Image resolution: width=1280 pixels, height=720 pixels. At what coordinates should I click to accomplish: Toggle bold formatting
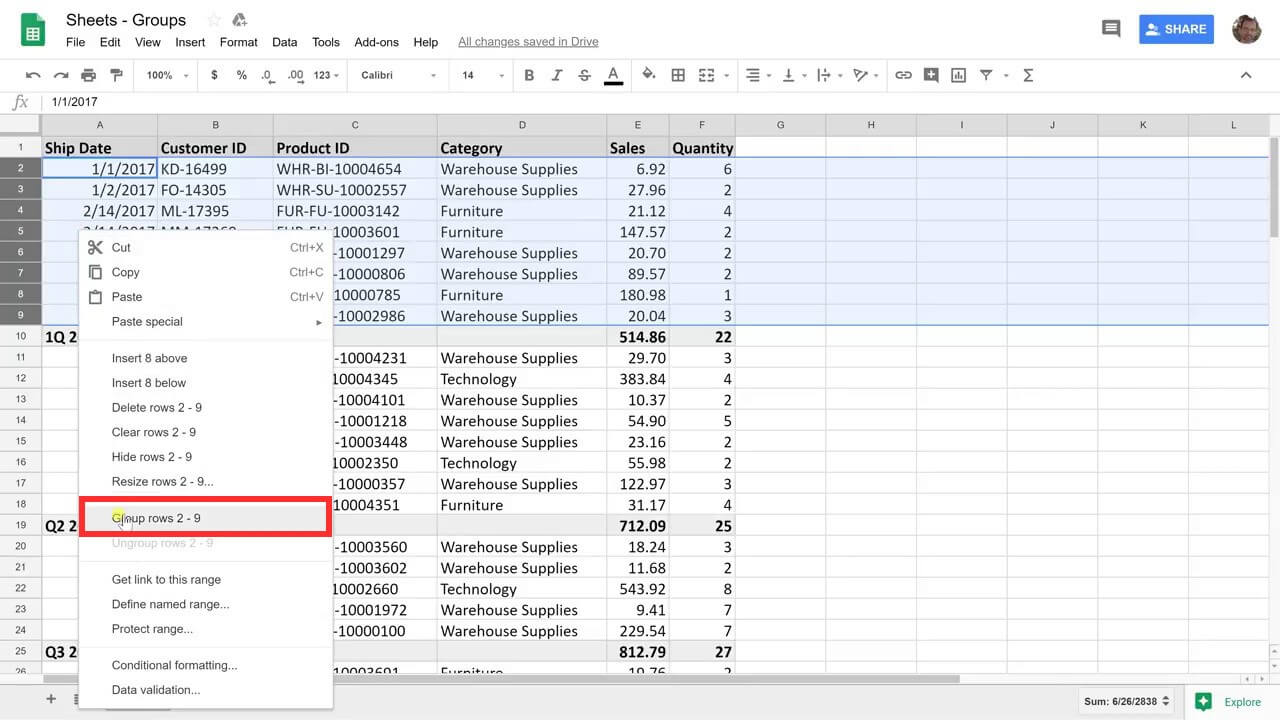coord(529,75)
